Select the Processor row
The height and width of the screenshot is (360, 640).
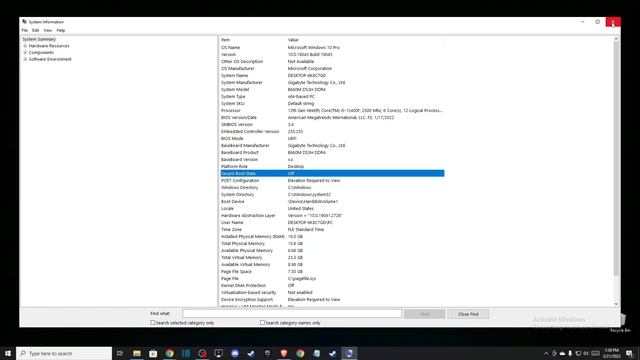[332, 111]
